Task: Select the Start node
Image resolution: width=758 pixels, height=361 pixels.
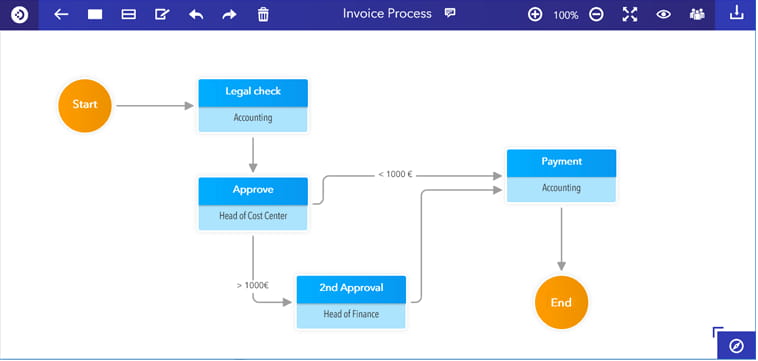Action: click(85, 105)
